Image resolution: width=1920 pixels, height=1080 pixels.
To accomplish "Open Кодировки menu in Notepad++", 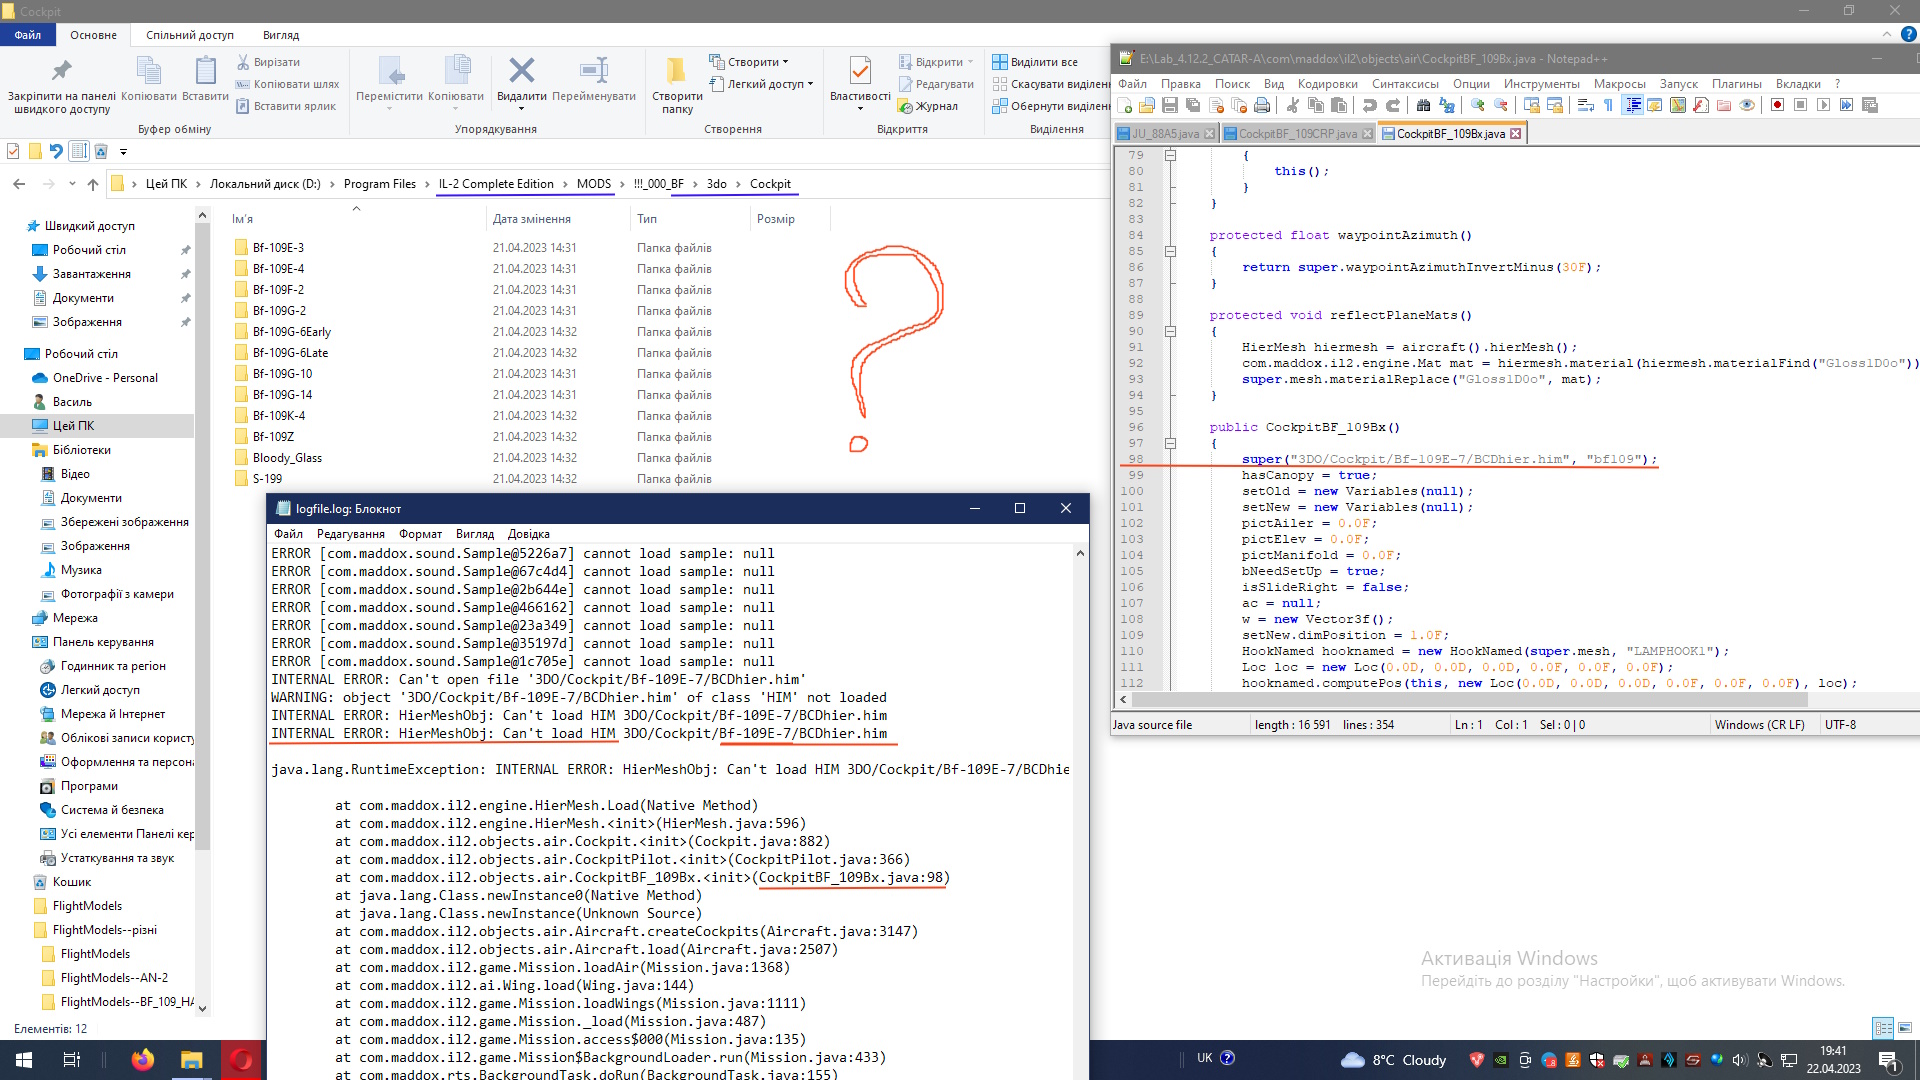I will [x=1327, y=84].
